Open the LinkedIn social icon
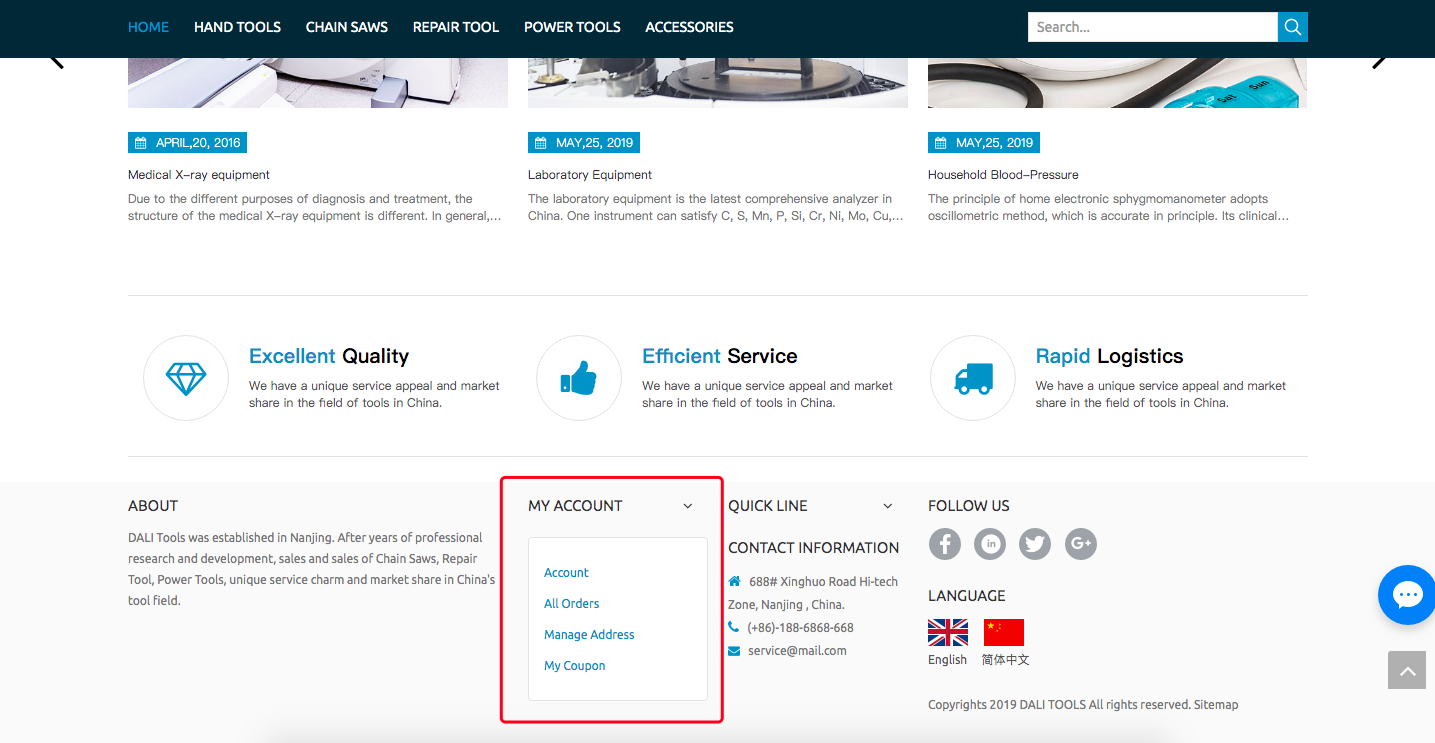The width and height of the screenshot is (1435, 743). pyautogui.click(x=990, y=544)
